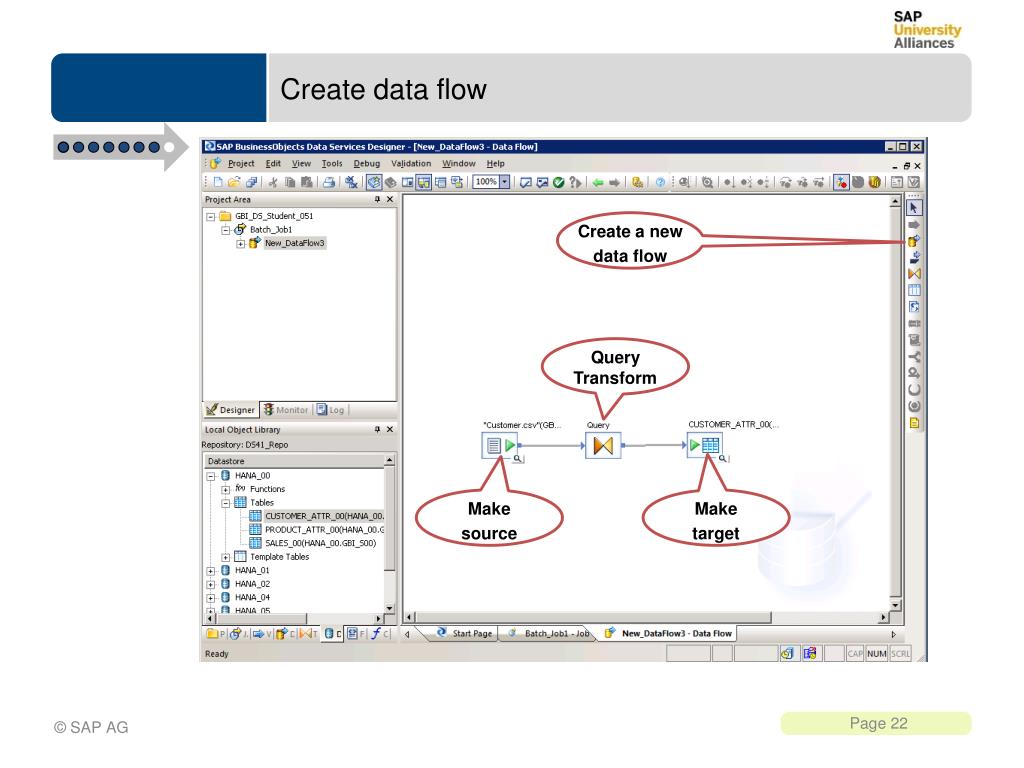
Task: Open the Help menu
Action: (x=496, y=163)
